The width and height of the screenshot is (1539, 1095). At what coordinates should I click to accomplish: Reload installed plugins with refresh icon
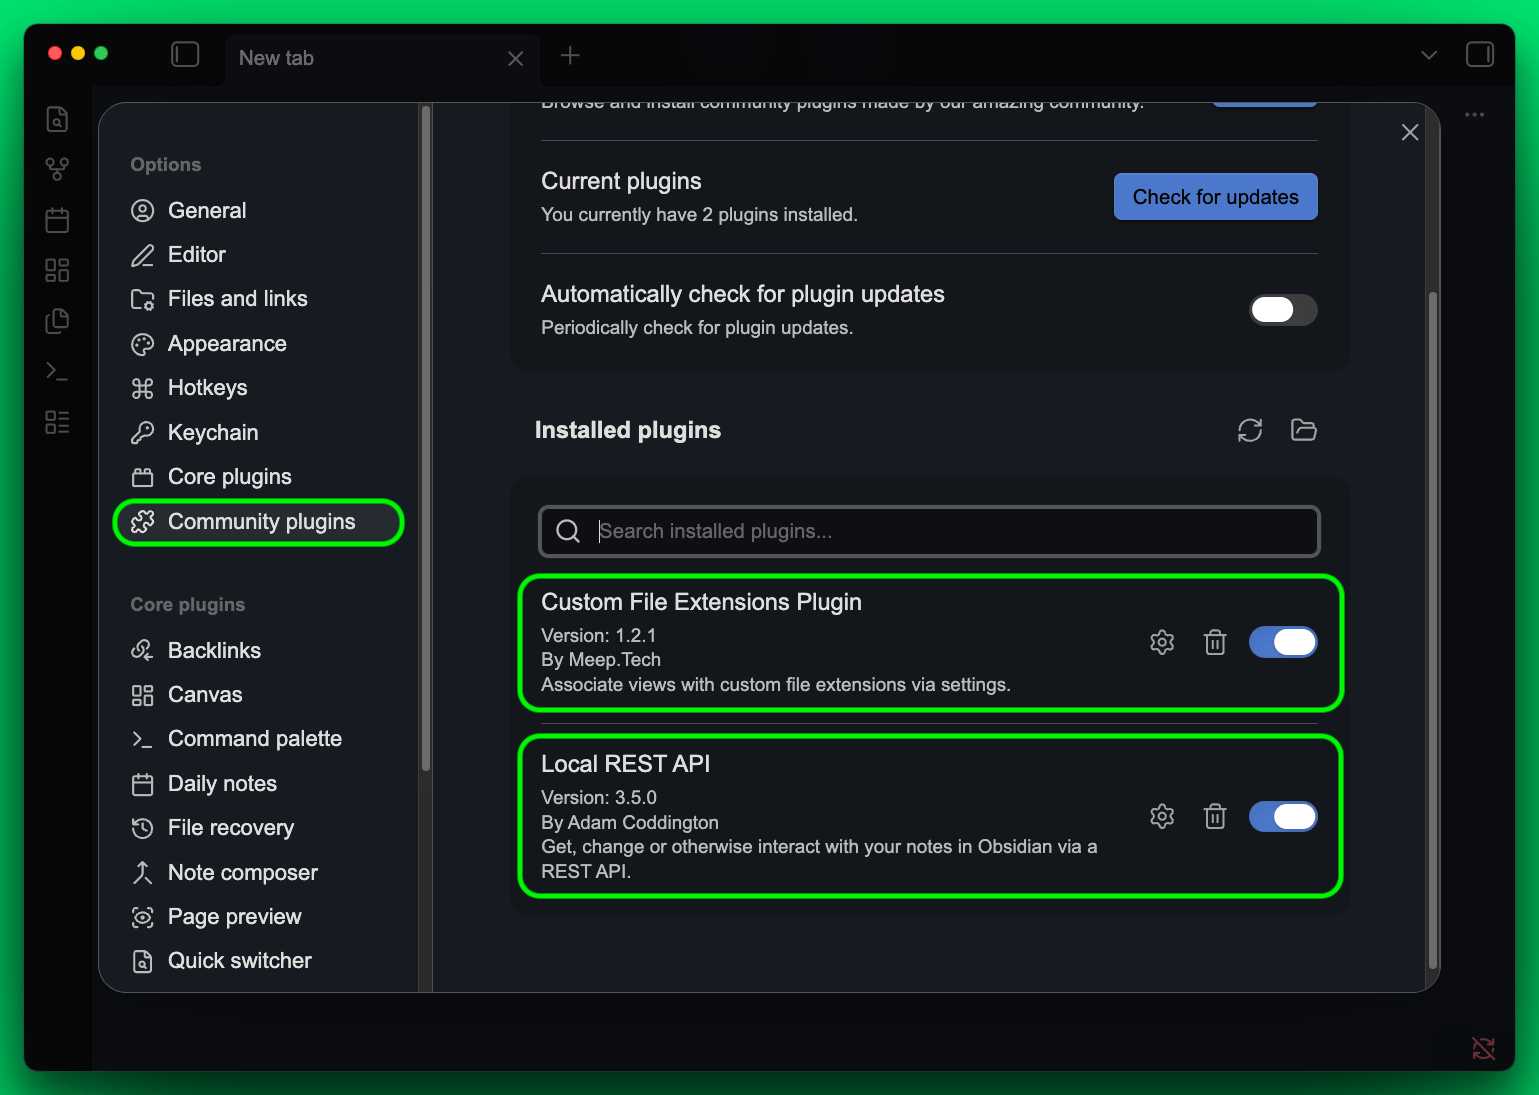point(1250,430)
